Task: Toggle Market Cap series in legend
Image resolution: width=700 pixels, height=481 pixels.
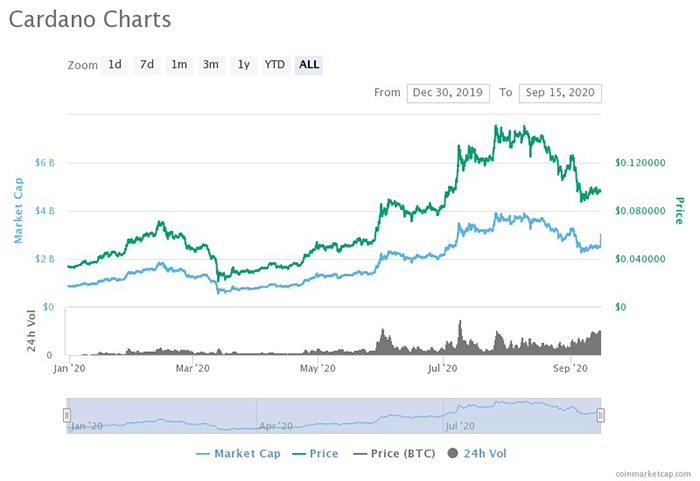Action: (x=240, y=453)
